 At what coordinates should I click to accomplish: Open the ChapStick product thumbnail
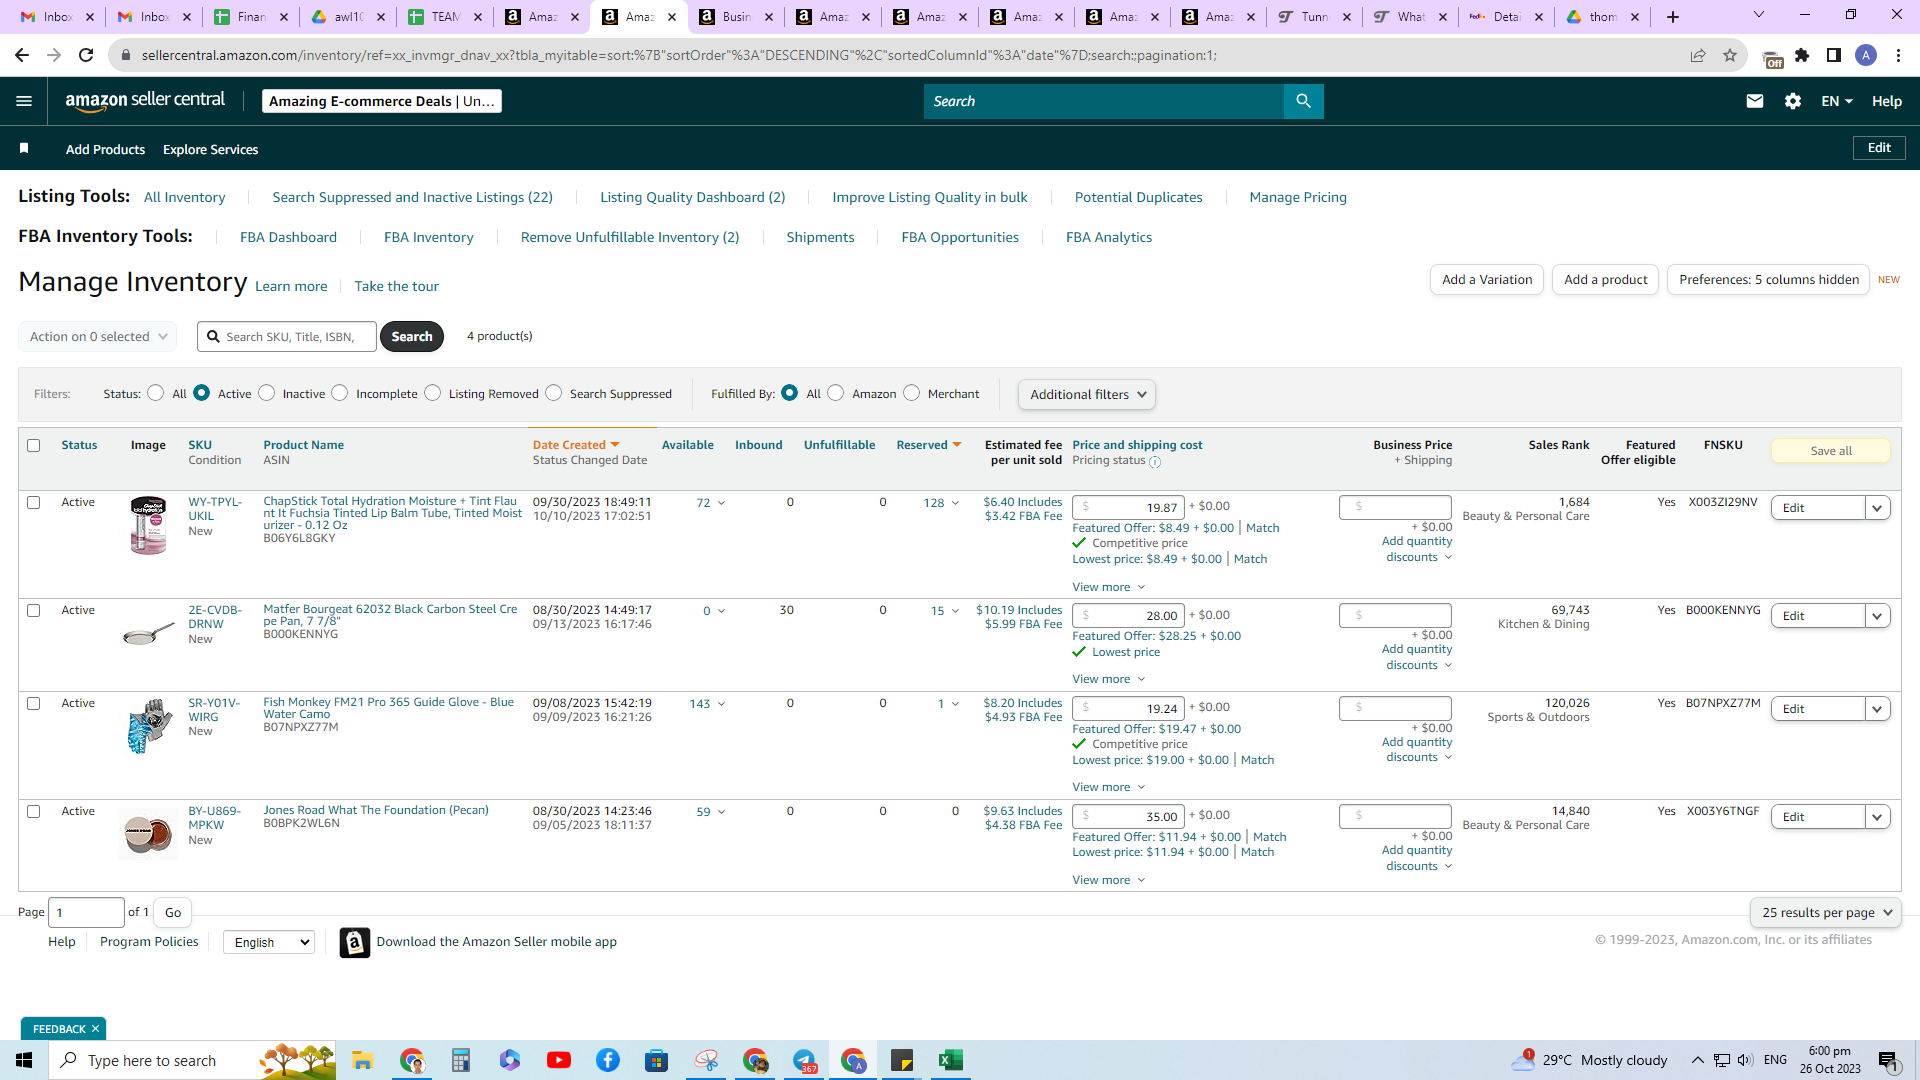tap(148, 525)
